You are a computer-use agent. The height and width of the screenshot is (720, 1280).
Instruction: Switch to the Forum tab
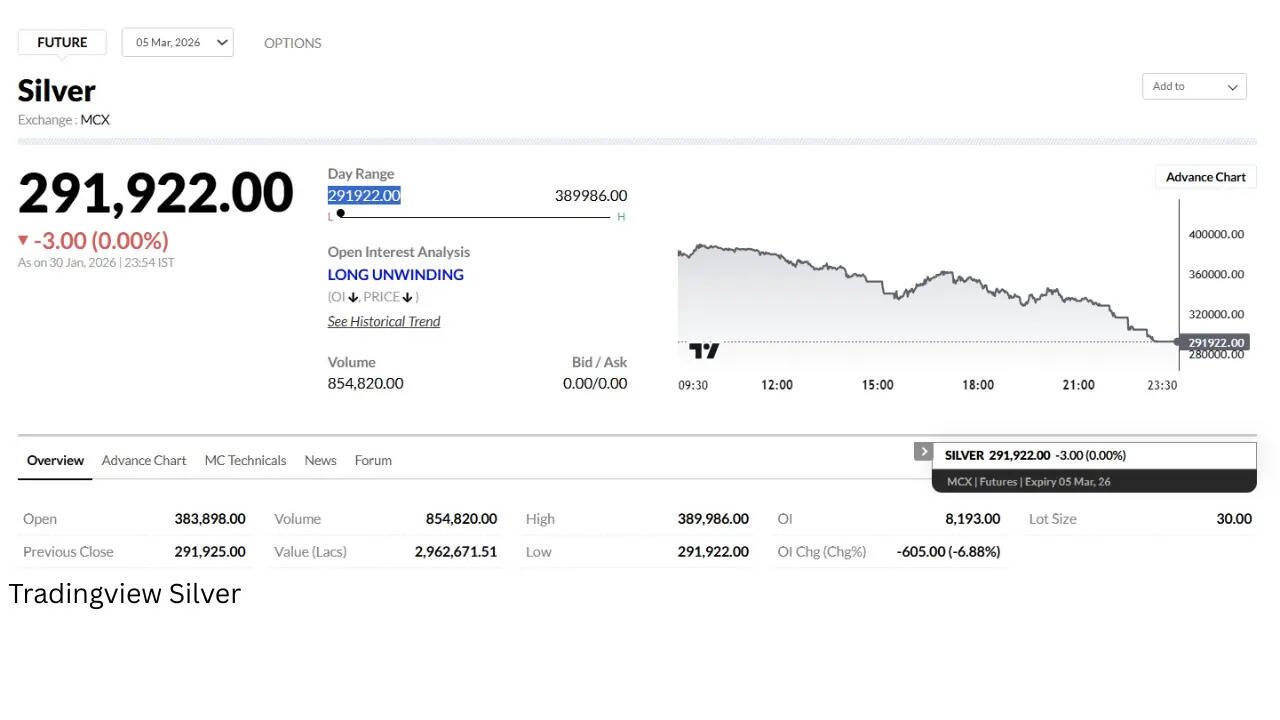tap(373, 460)
